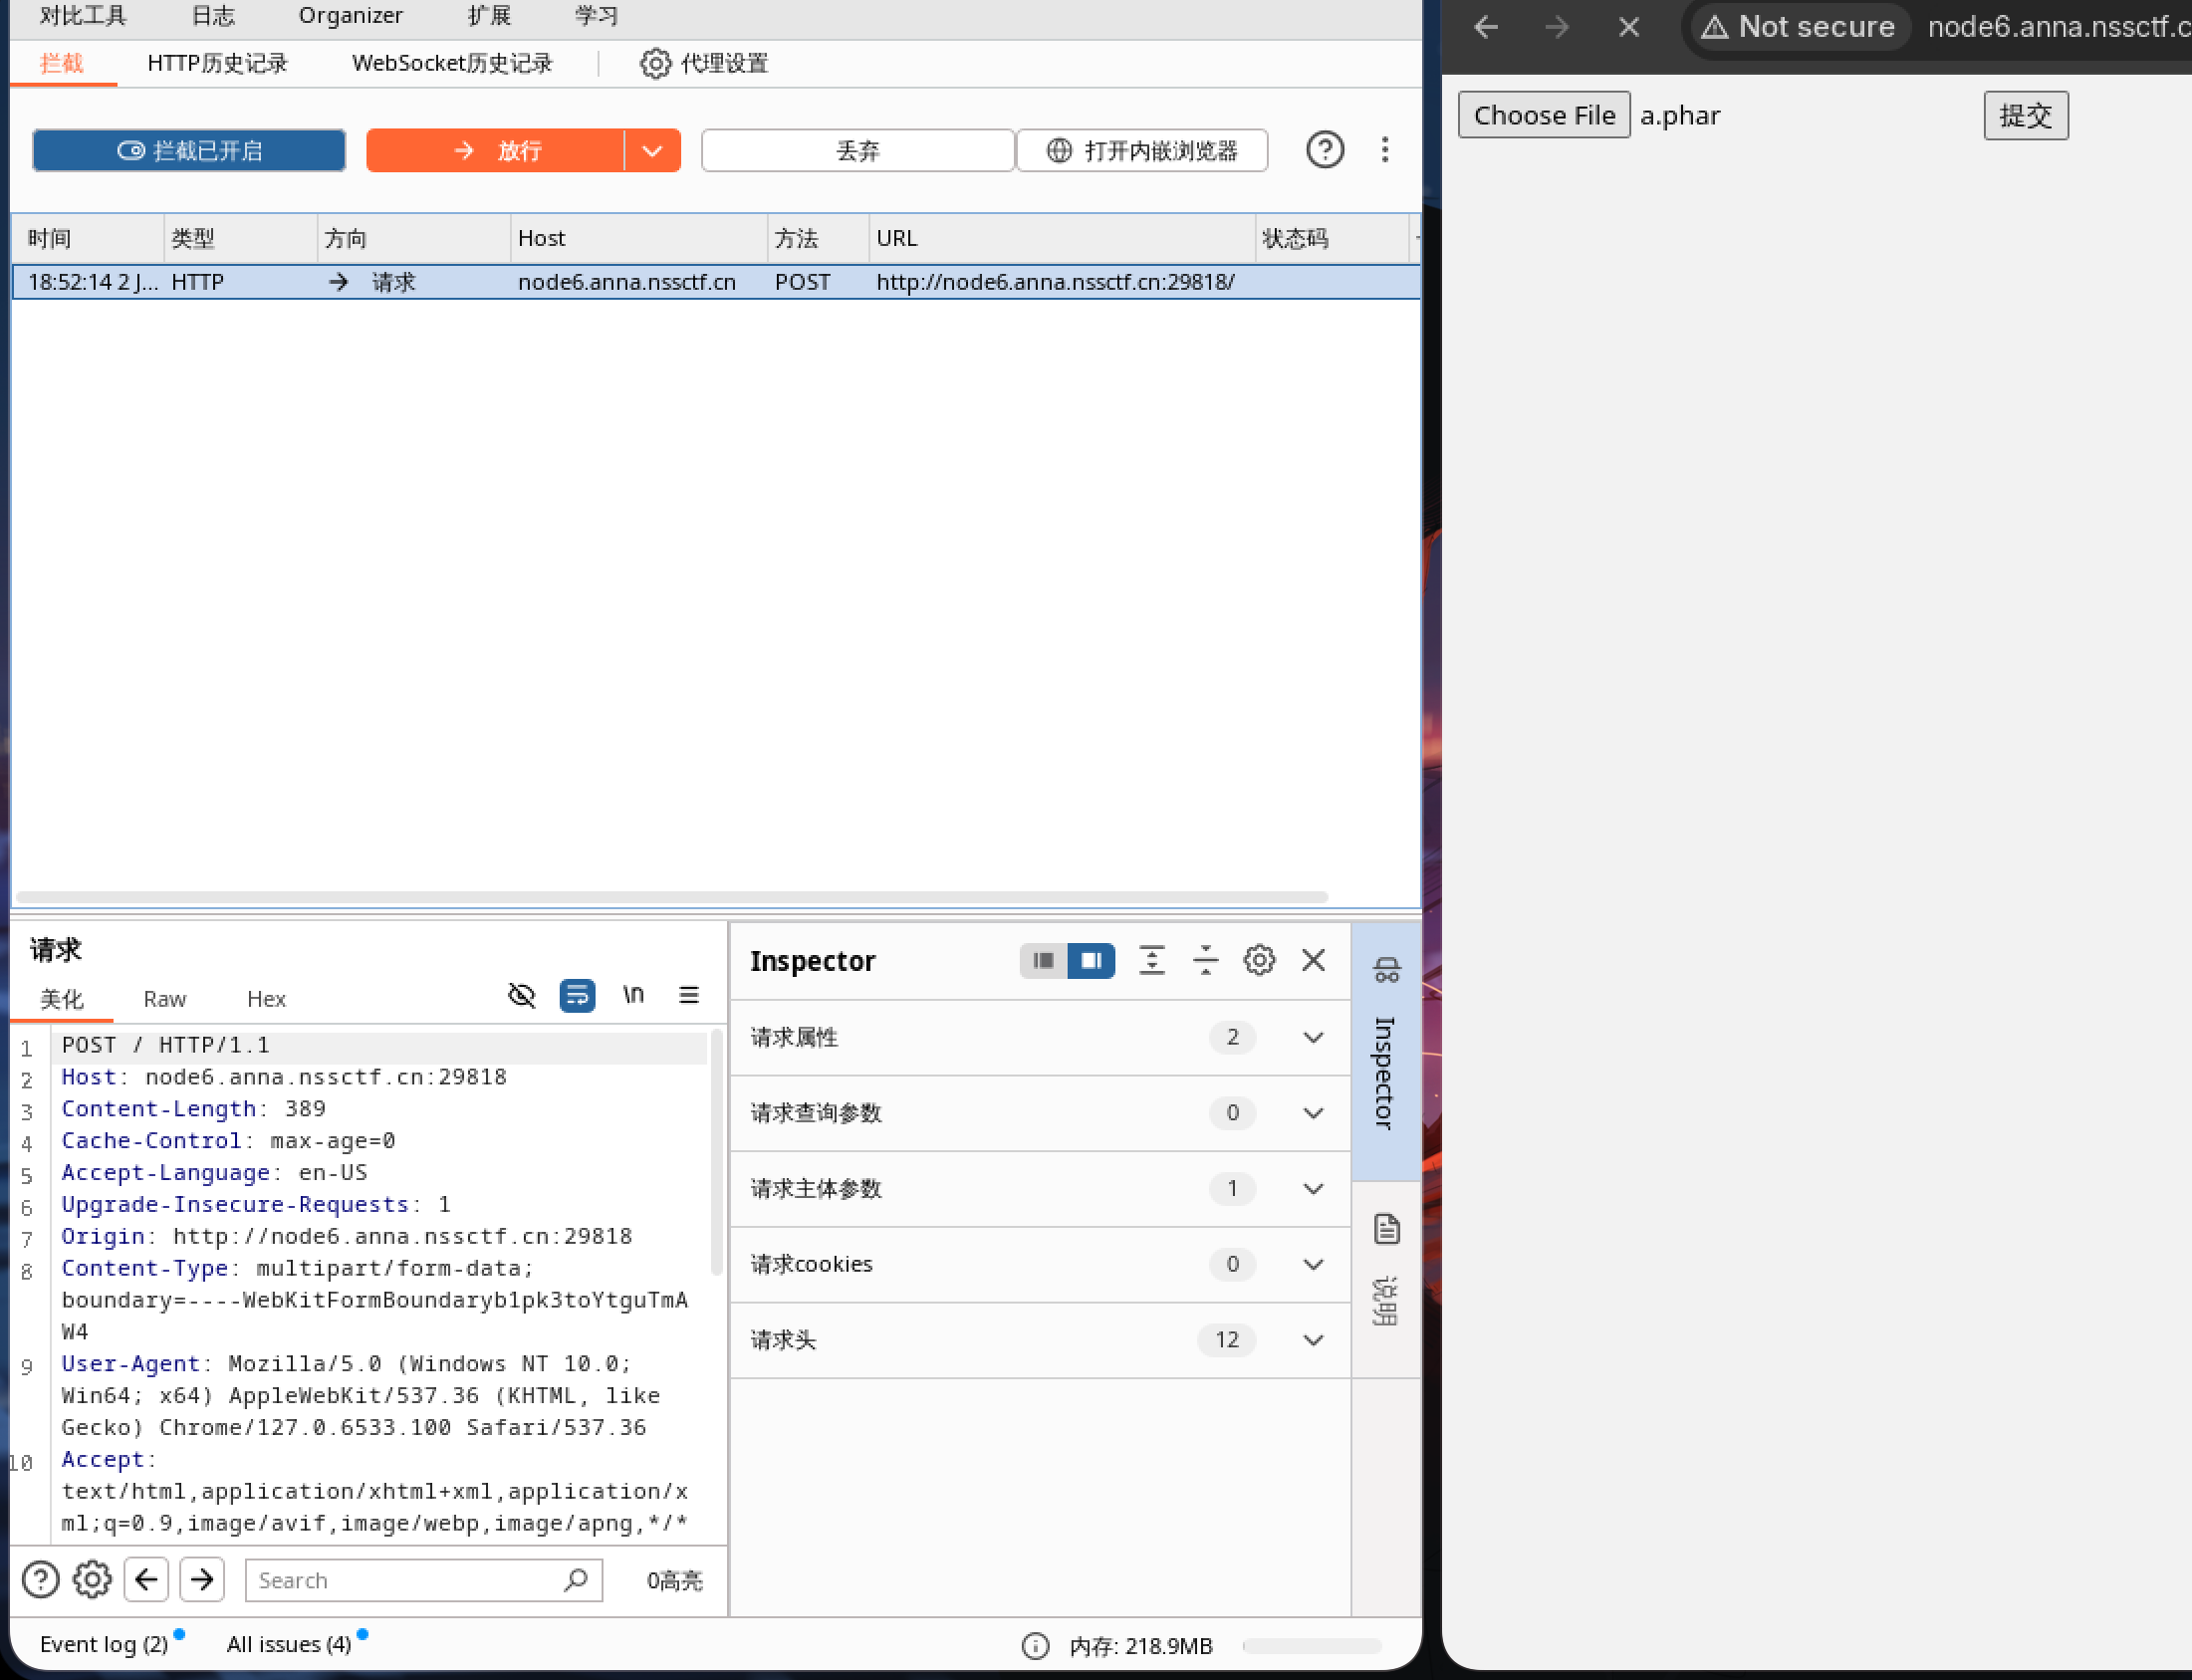Expand the request attributes section
2192x1680 pixels.
tap(1312, 1038)
